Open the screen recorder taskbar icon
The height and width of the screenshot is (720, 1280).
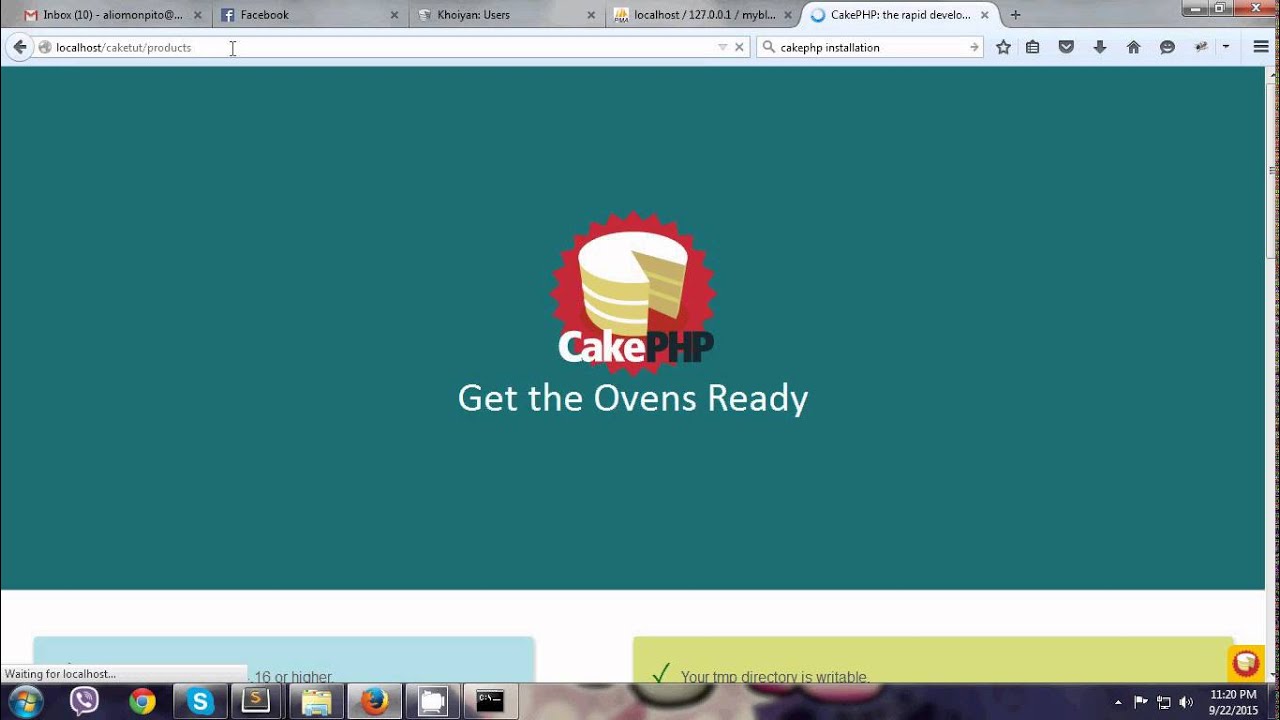[432, 702]
